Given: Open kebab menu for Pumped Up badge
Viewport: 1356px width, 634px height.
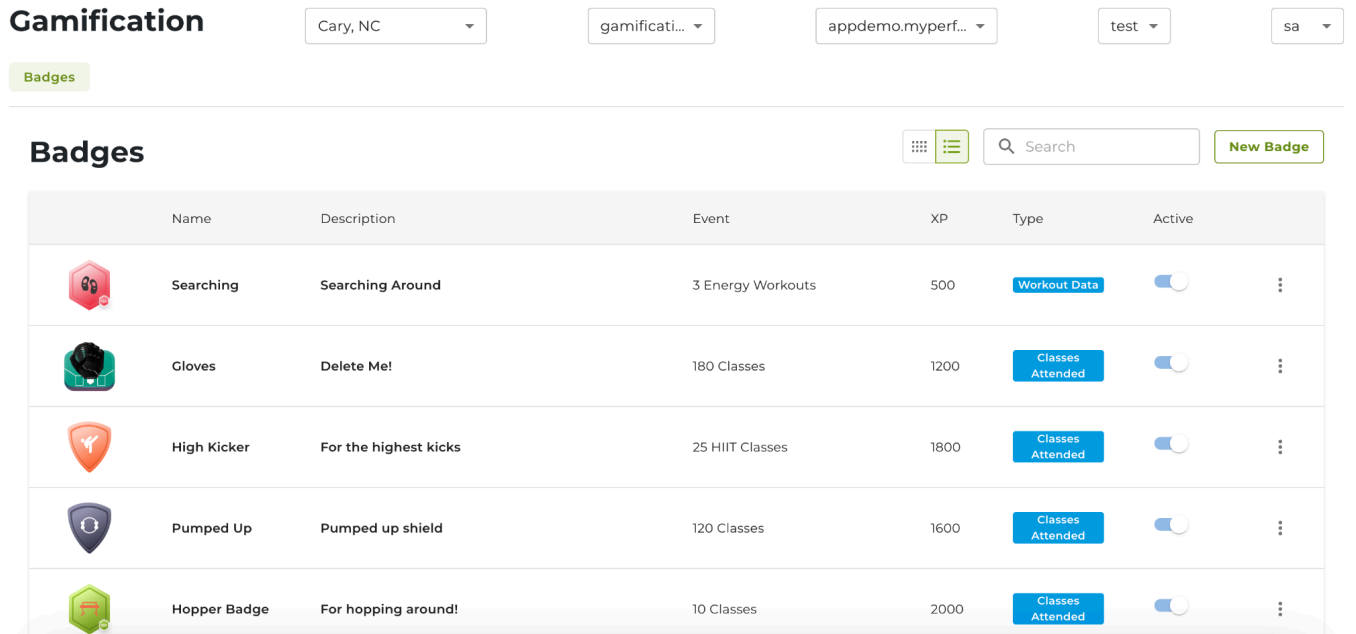Looking at the screenshot, I should [1279, 528].
